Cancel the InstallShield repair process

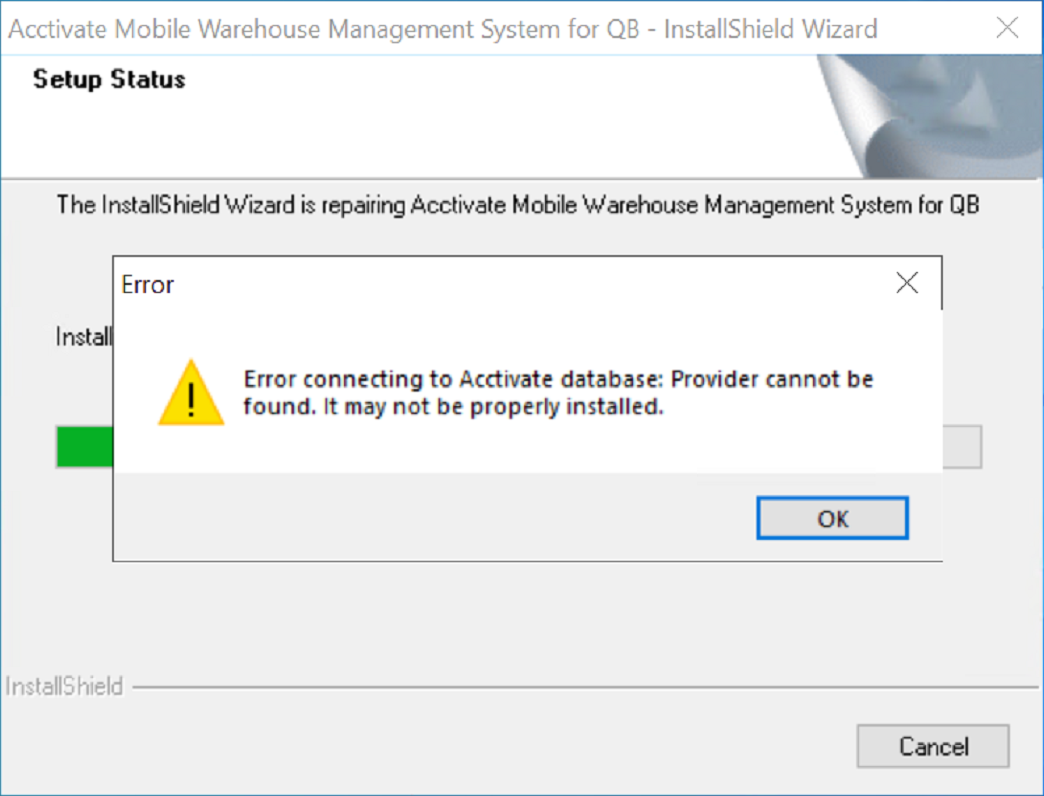point(932,746)
